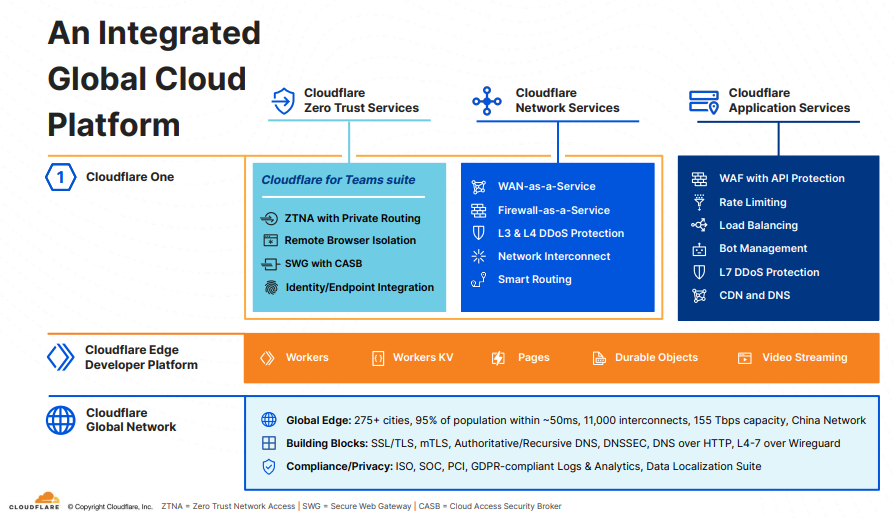Click the Remote Browser Isolation icon
This screenshot has width=894, height=518.
tap(270, 240)
